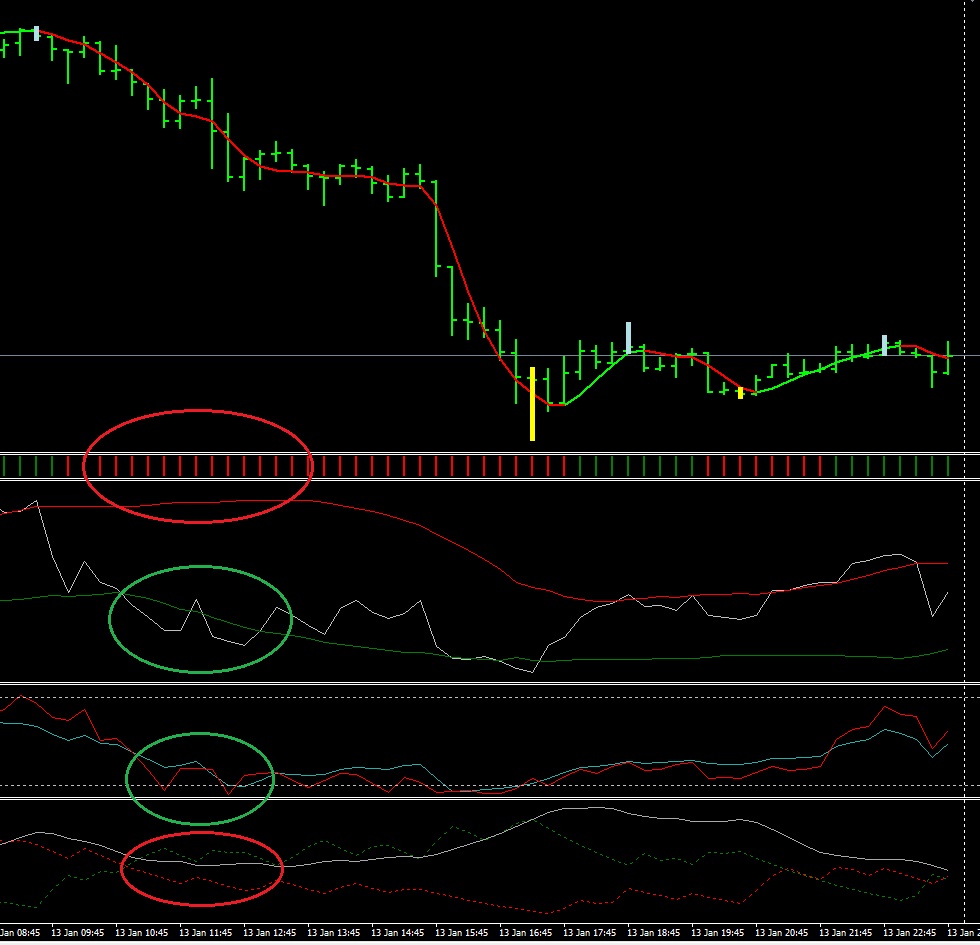Click the '13 Jan 22:45' time axis label
The image size is (980, 945).
909,932
